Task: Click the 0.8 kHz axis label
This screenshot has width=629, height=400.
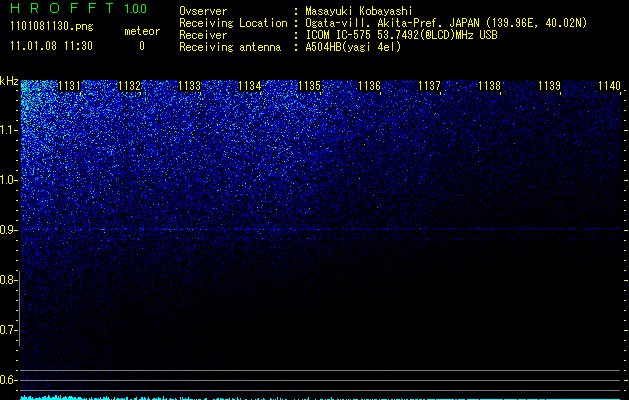Action: pos(8,280)
